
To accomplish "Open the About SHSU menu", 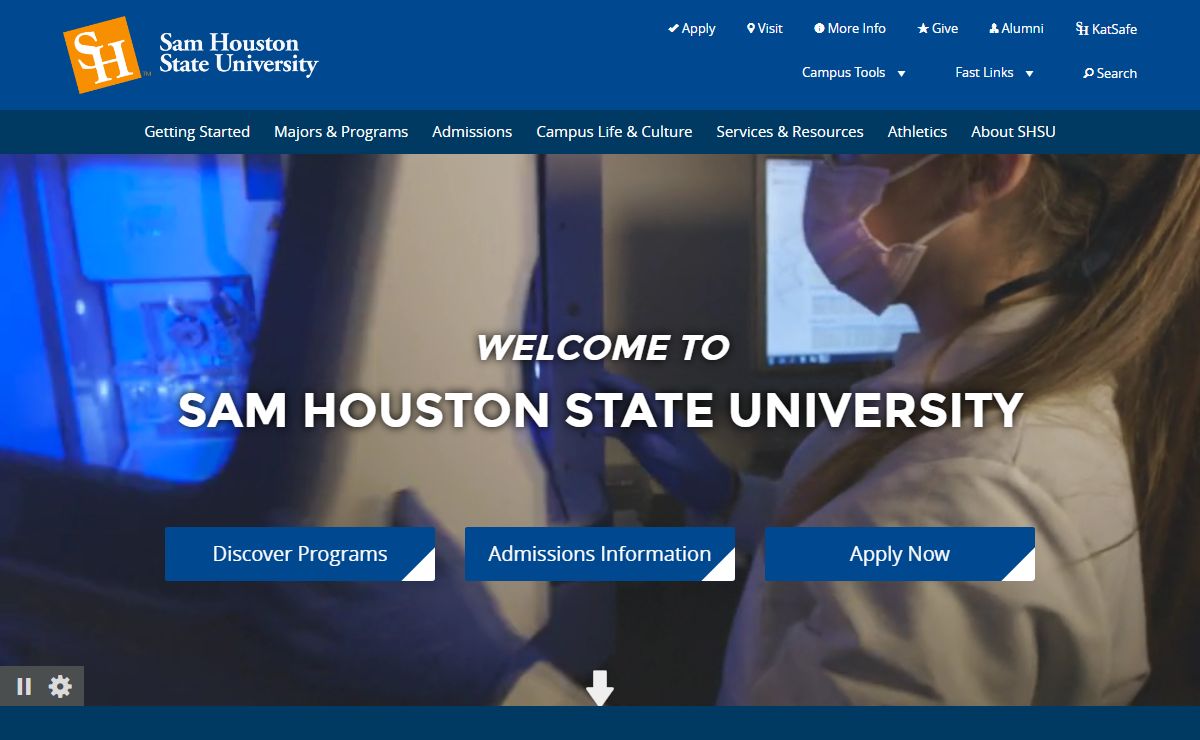I will (x=1013, y=132).
